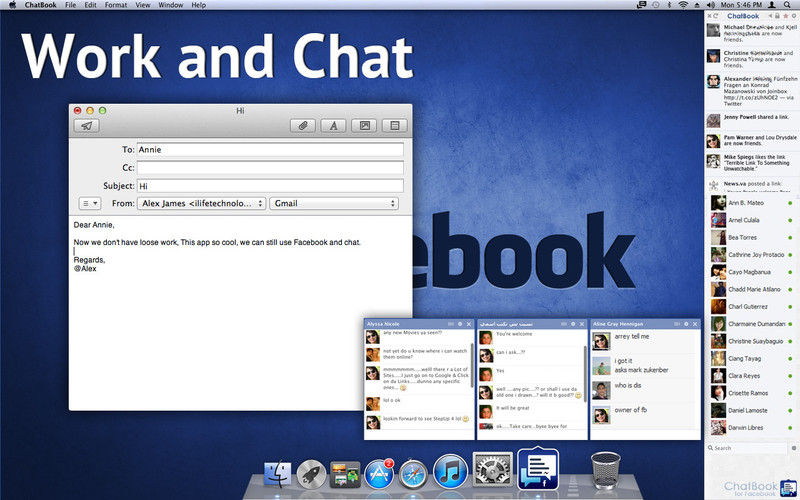
Task: Open the gear settings in ChatBook sidebar header
Action: (793, 16)
